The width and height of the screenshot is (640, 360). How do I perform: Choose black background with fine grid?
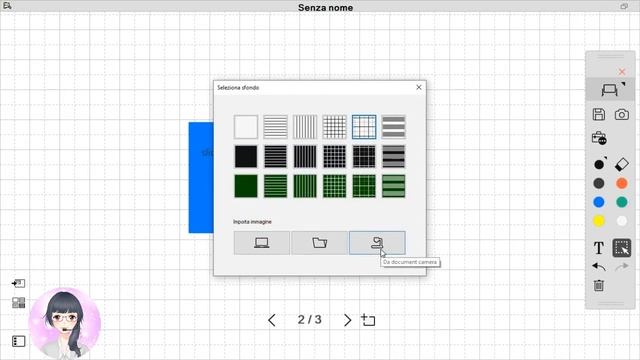334,156
